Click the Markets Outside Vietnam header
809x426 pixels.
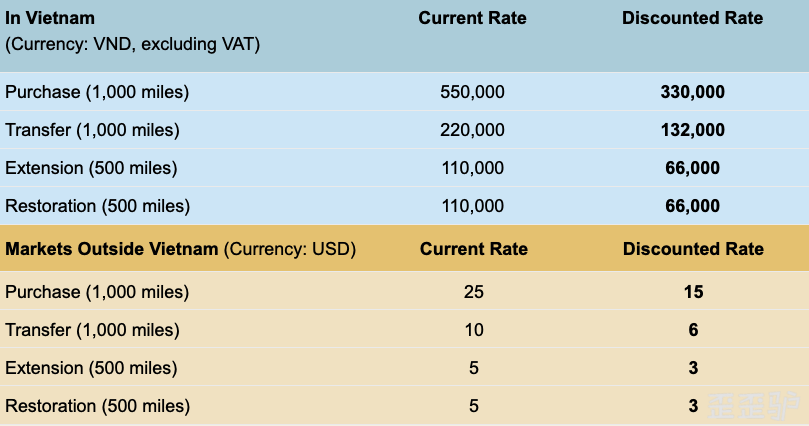point(111,249)
